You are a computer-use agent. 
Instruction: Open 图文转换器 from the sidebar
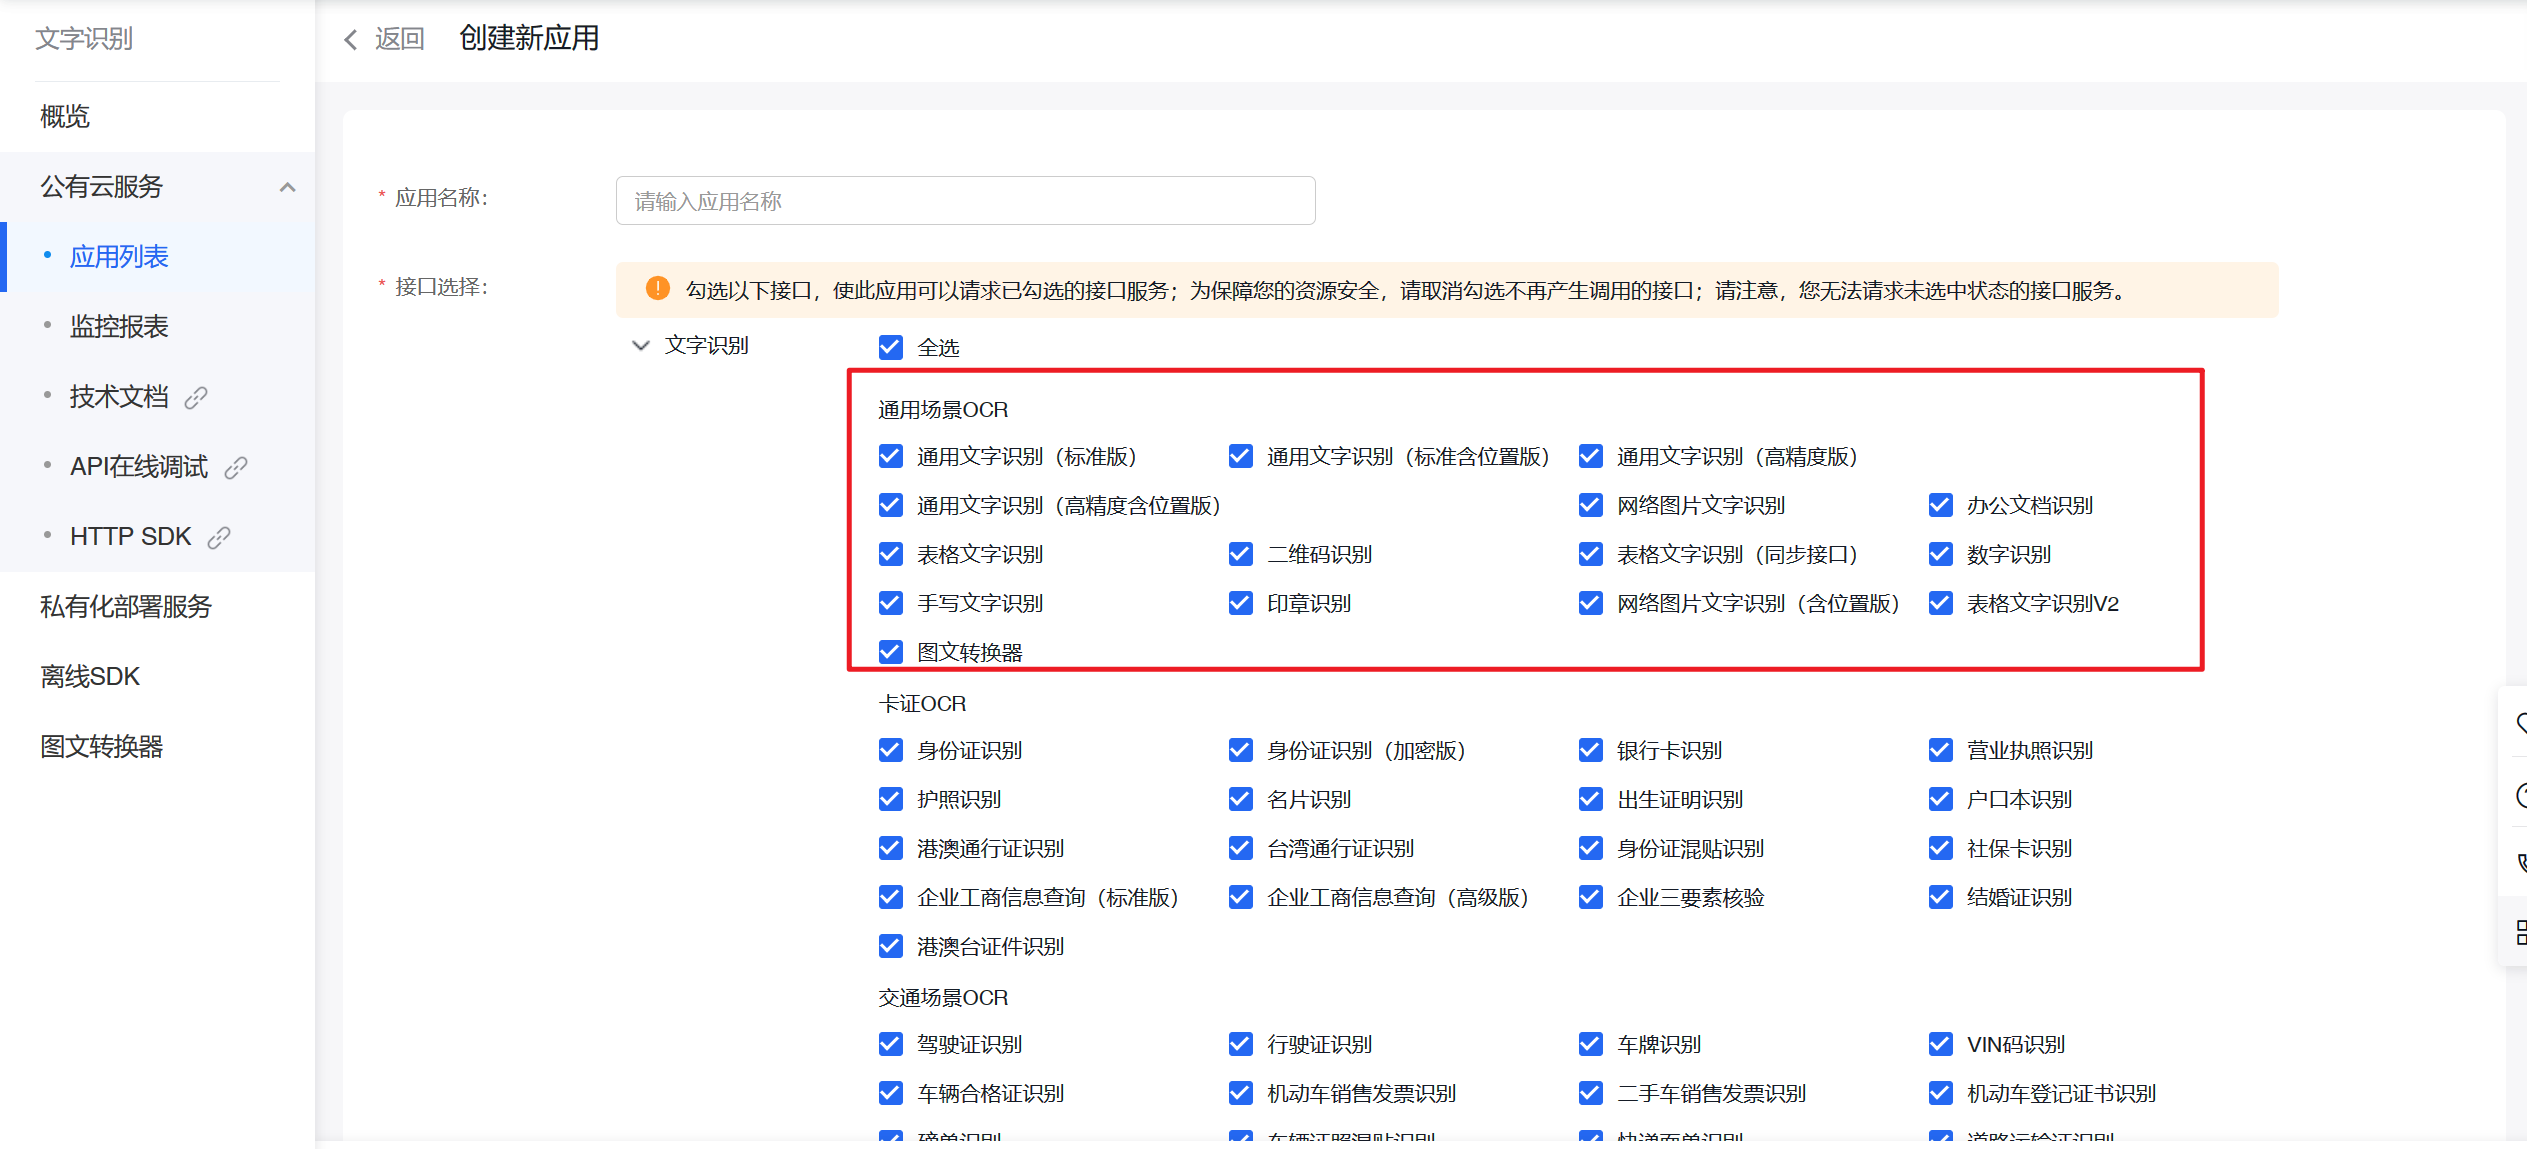(102, 746)
